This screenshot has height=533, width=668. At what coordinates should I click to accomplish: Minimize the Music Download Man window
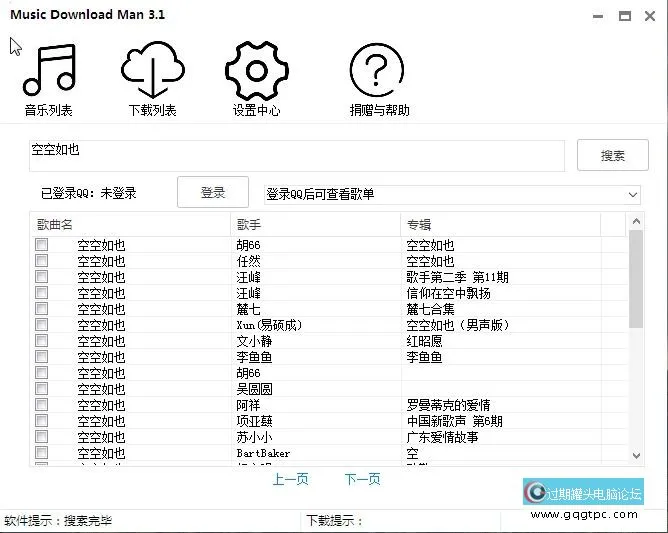click(598, 17)
